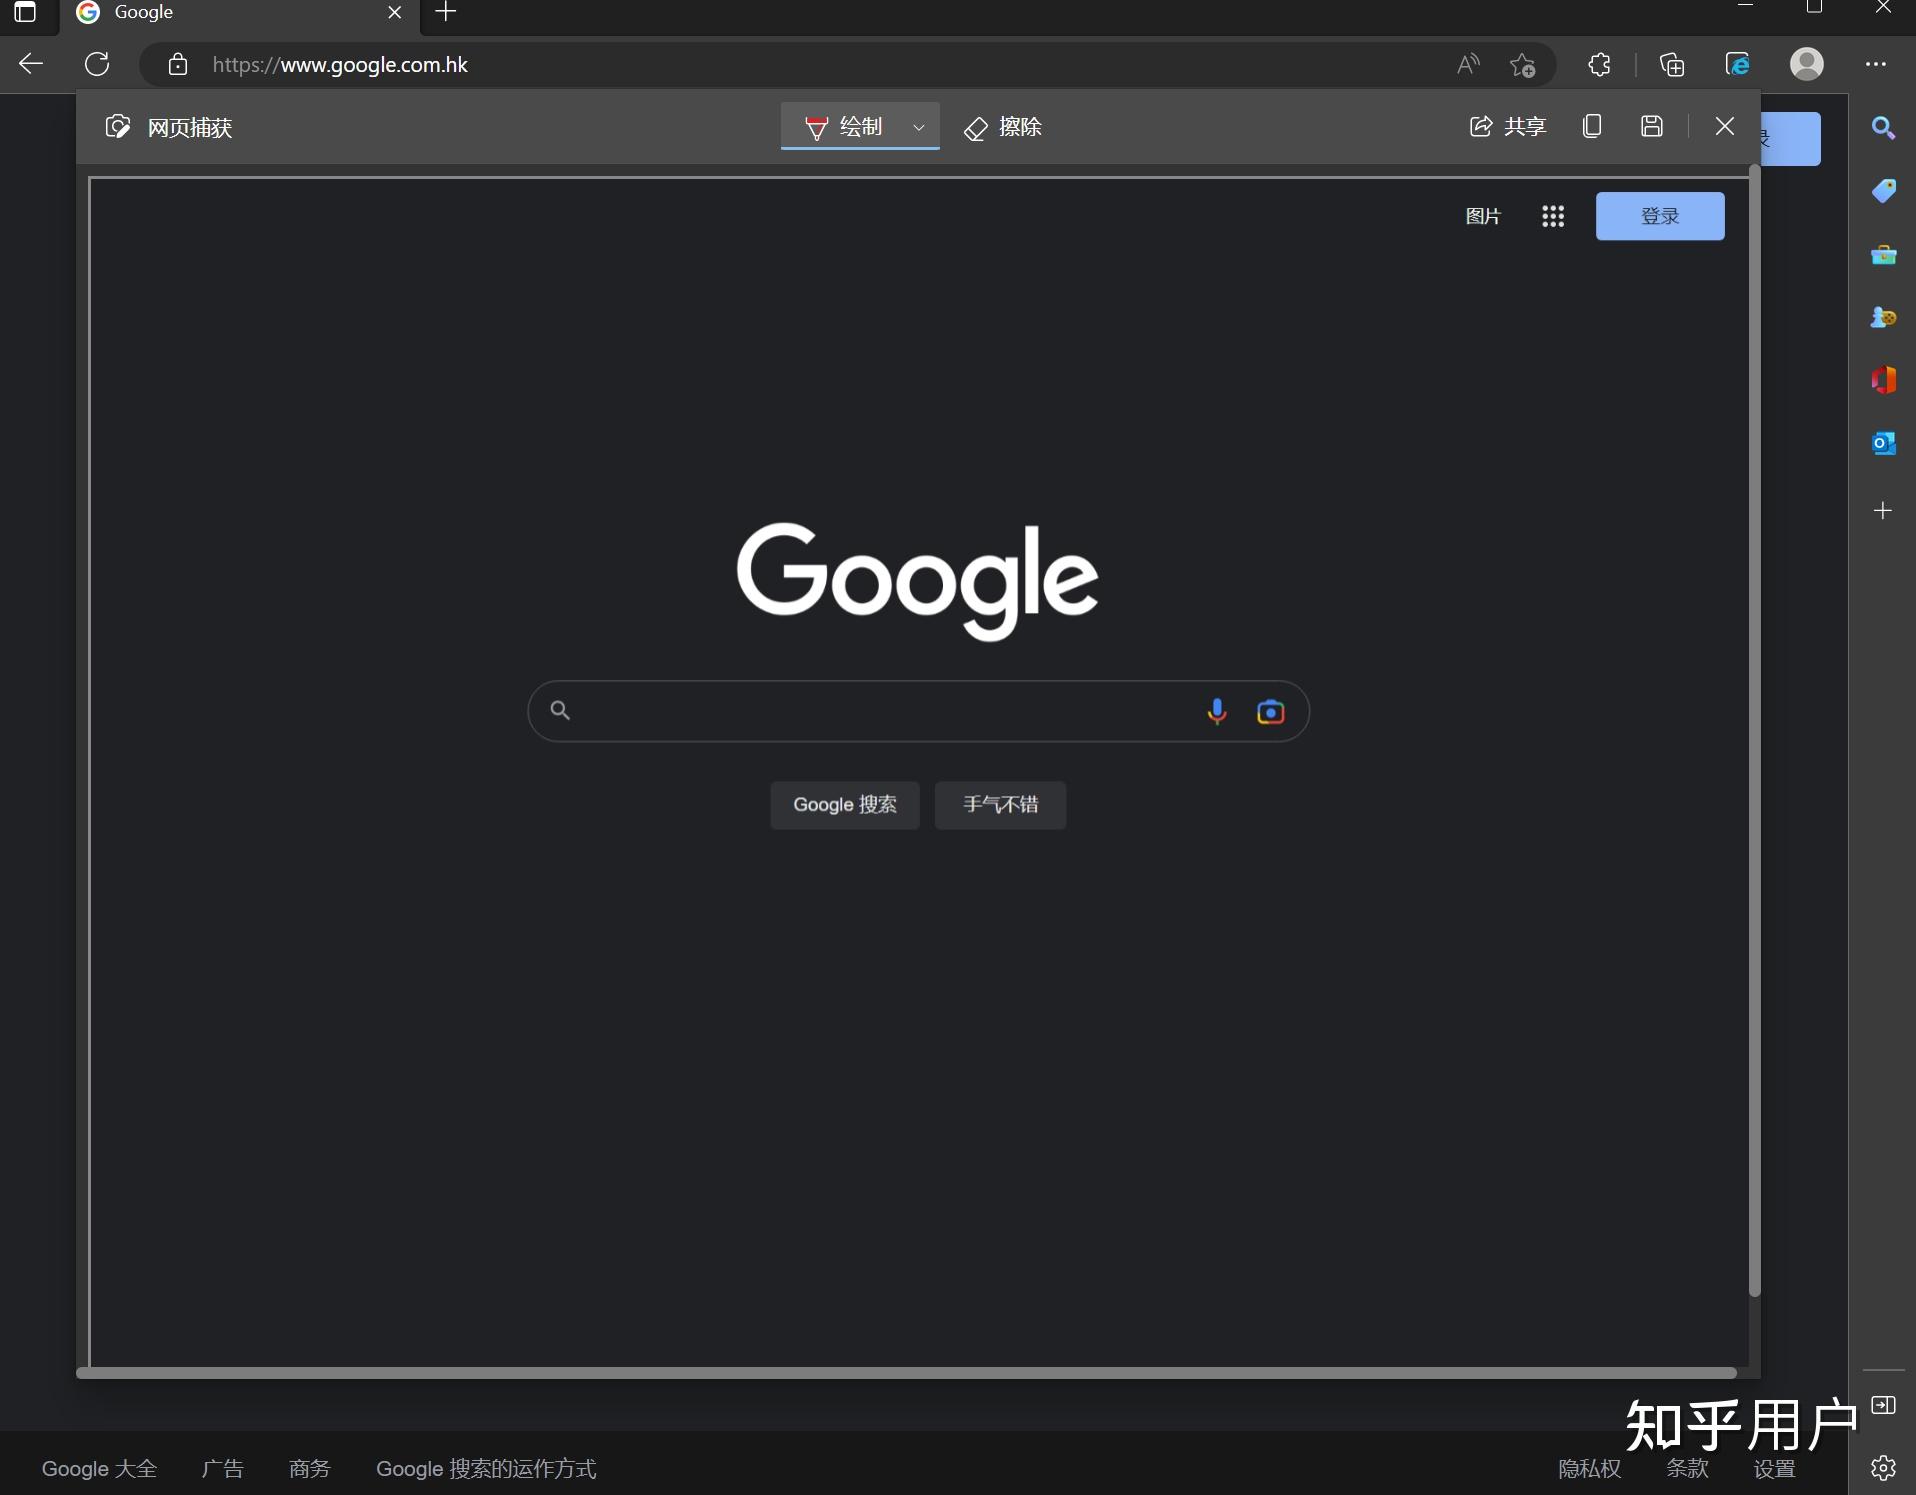The height and width of the screenshot is (1495, 1916).
Task: Click the address bar URL
Action: (340, 65)
